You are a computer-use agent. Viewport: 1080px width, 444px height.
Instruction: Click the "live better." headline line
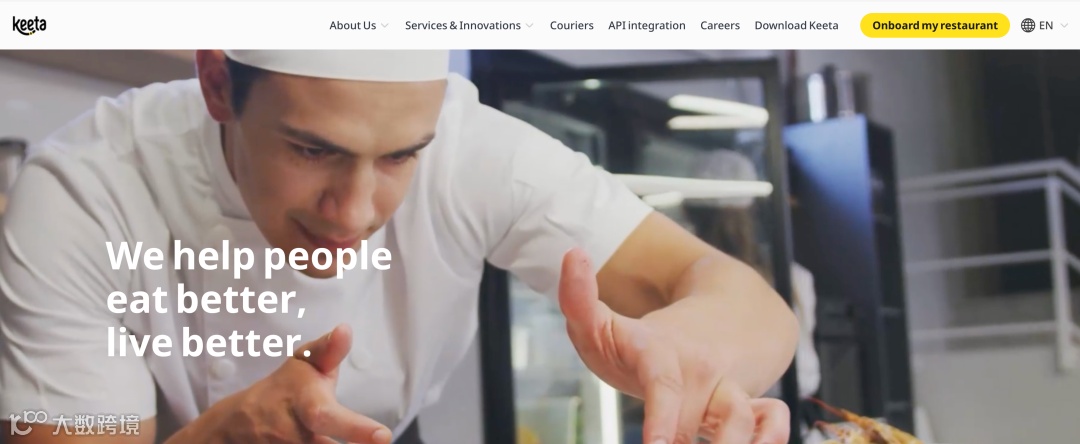209,343
